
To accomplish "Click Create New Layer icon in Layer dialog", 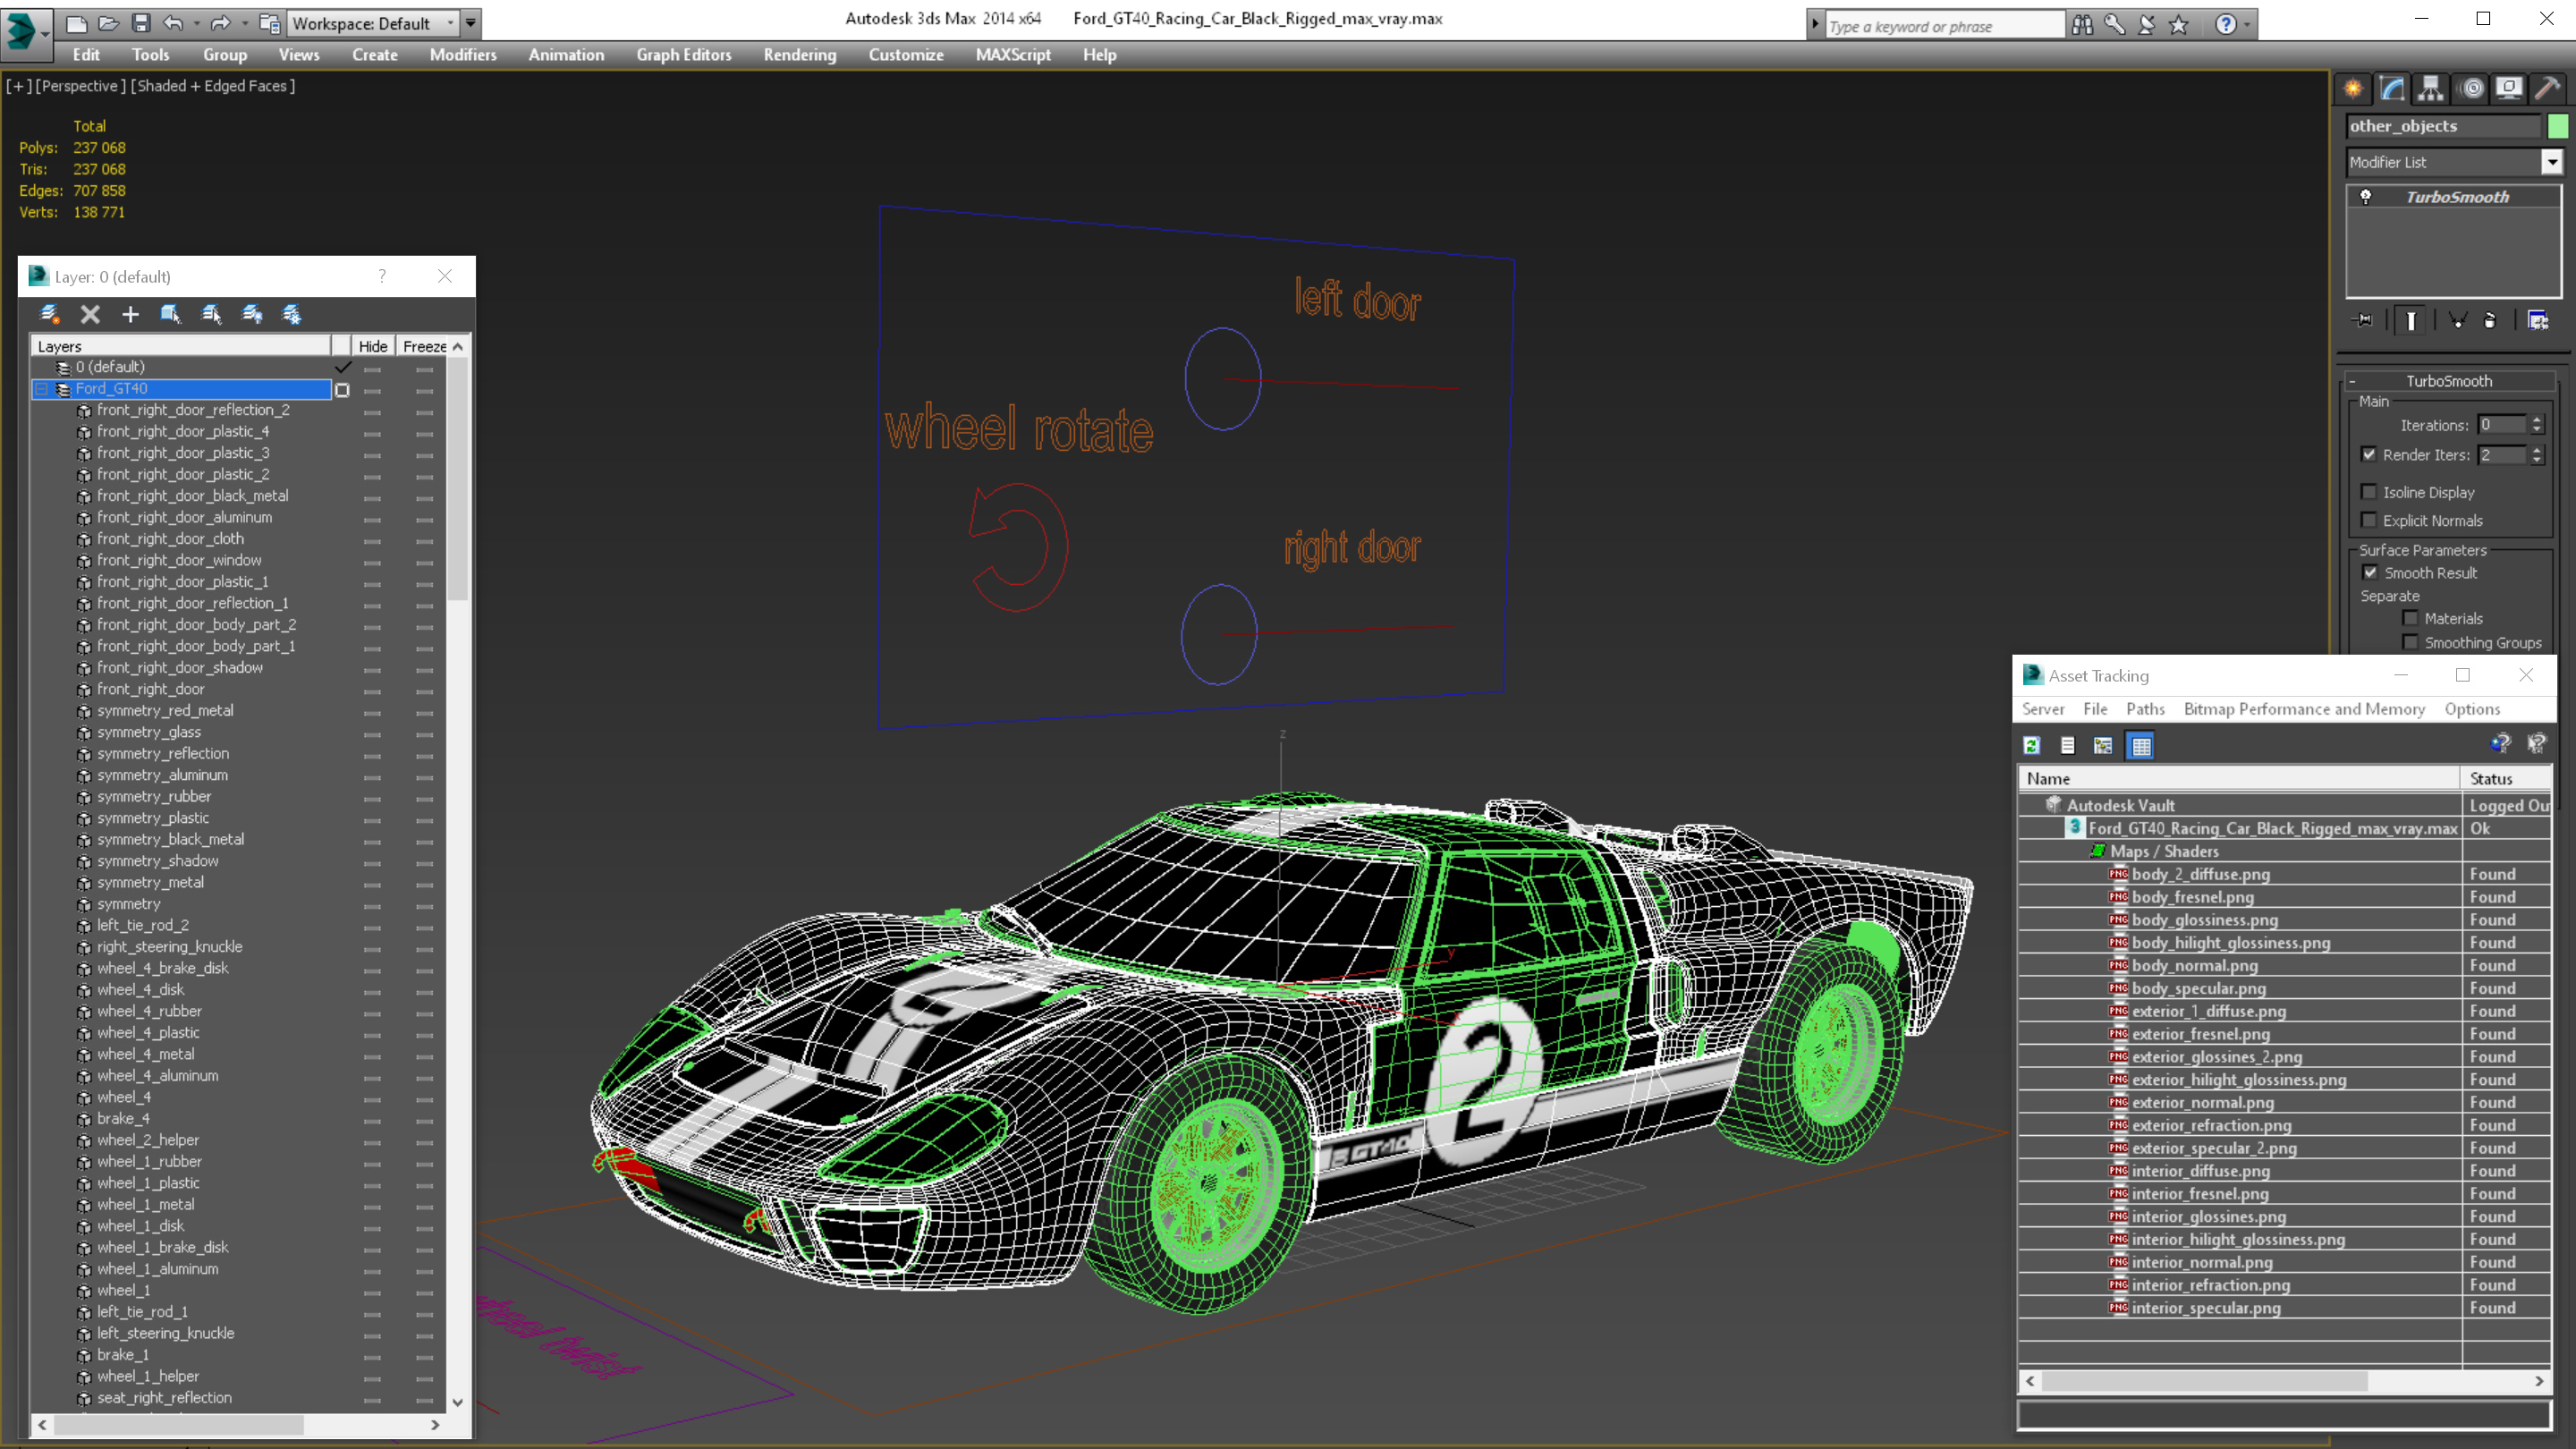I will tap(49, 315).
